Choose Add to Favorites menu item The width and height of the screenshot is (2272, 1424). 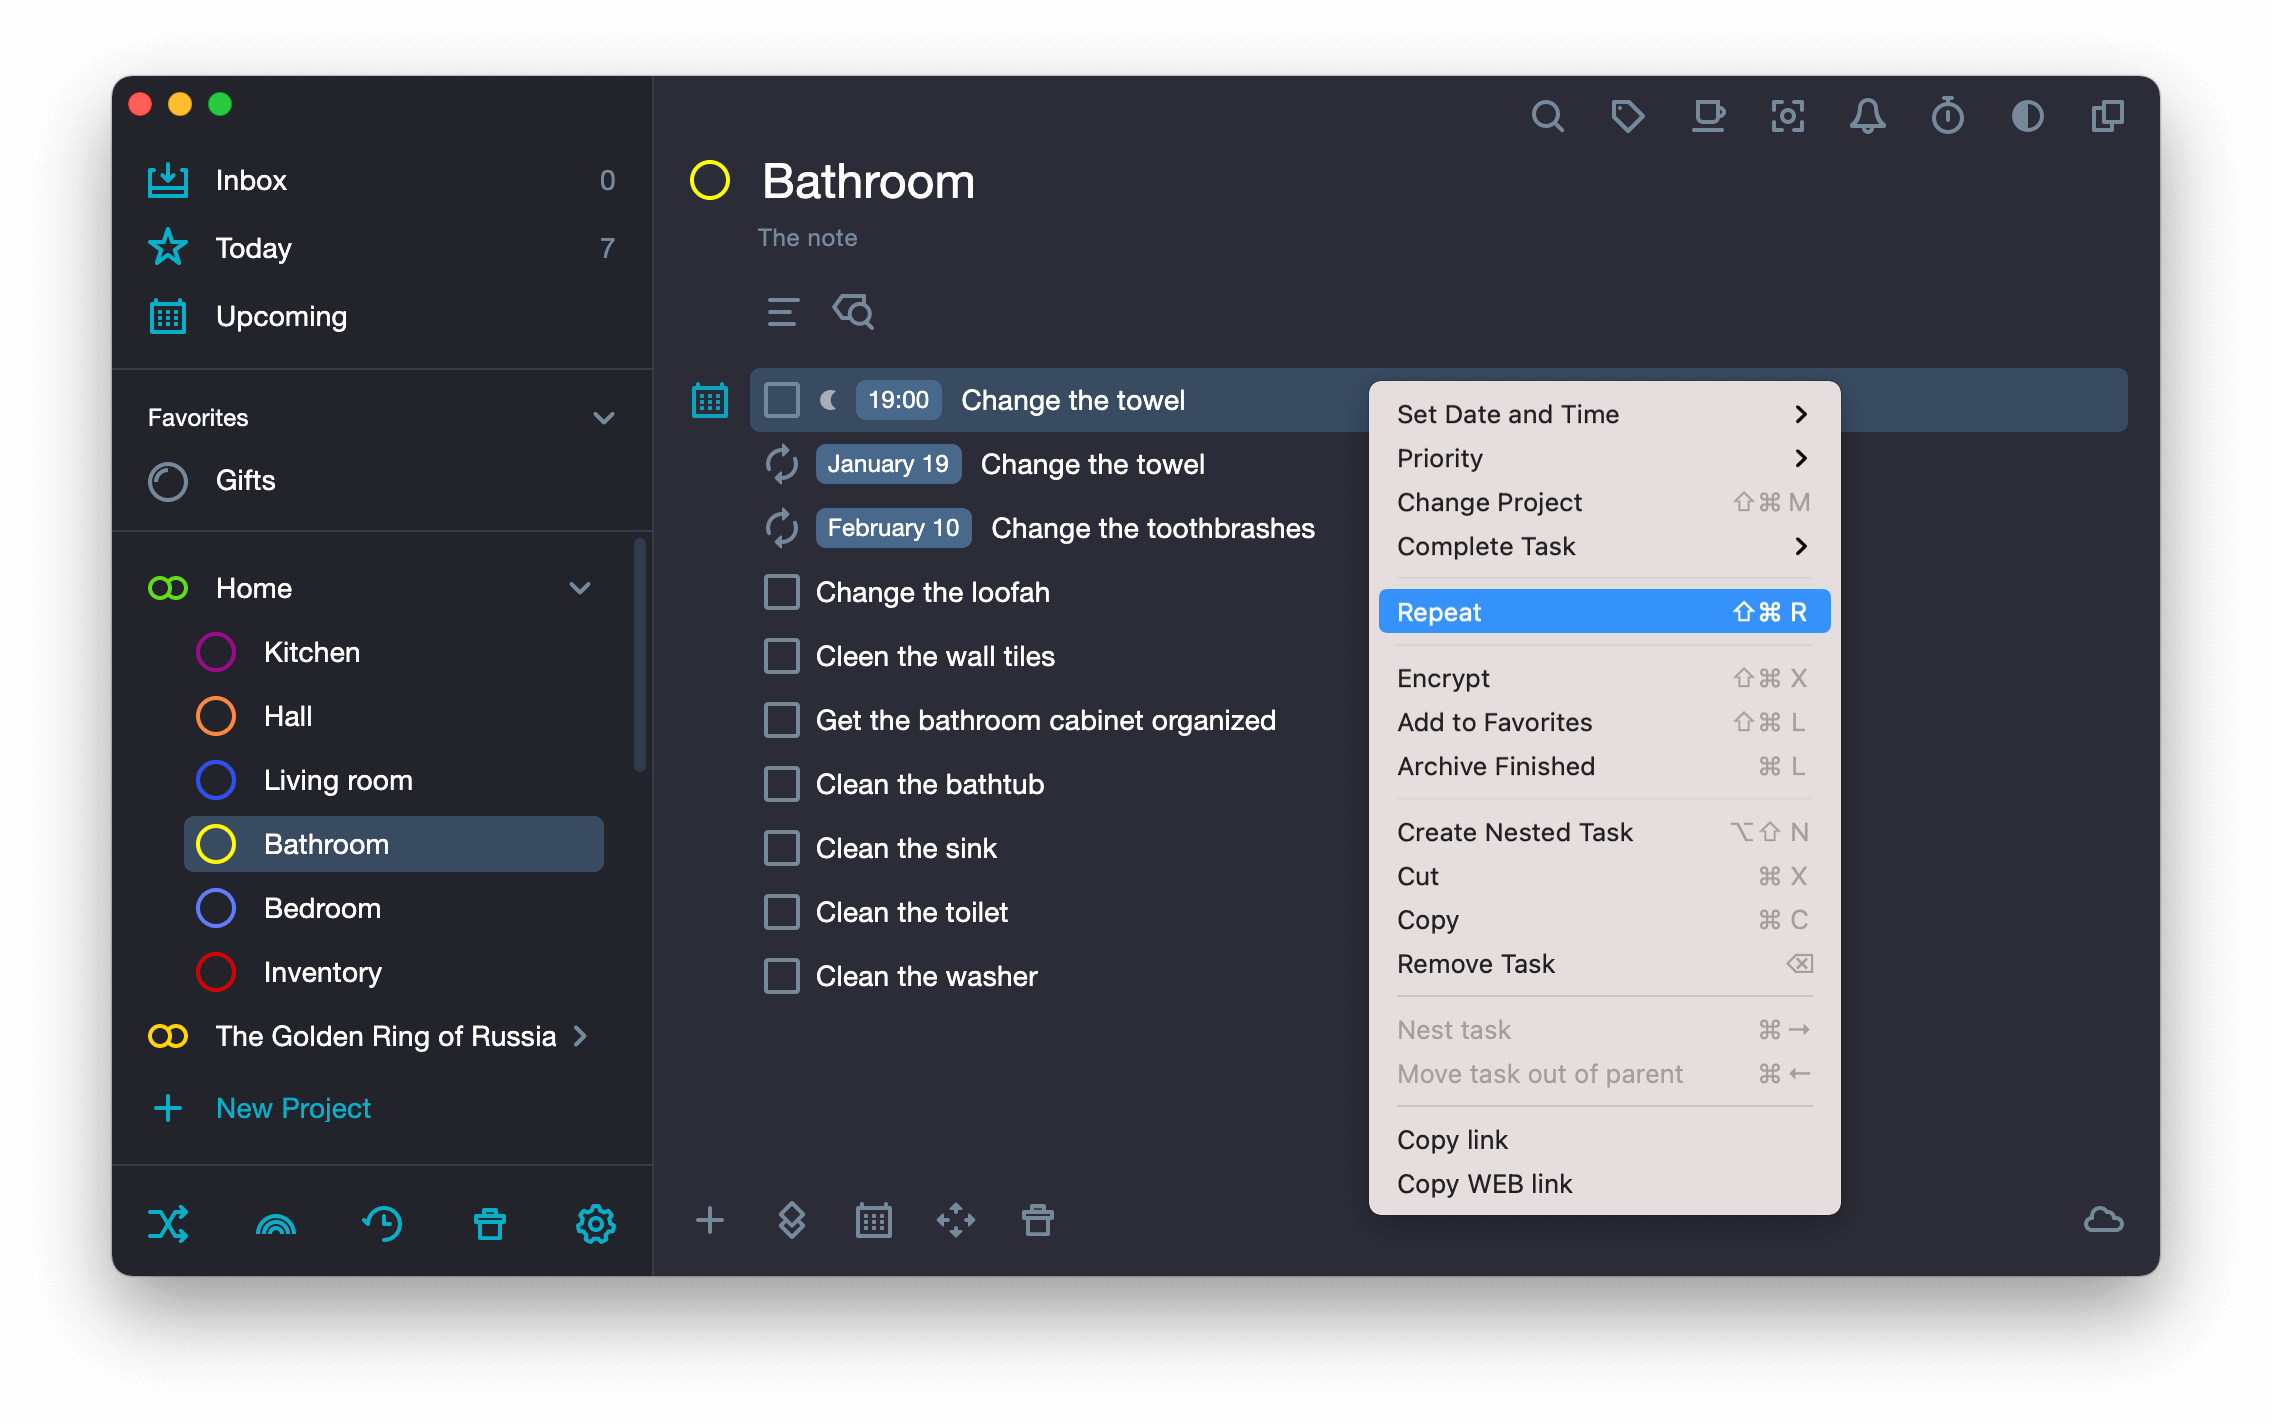1604,722
